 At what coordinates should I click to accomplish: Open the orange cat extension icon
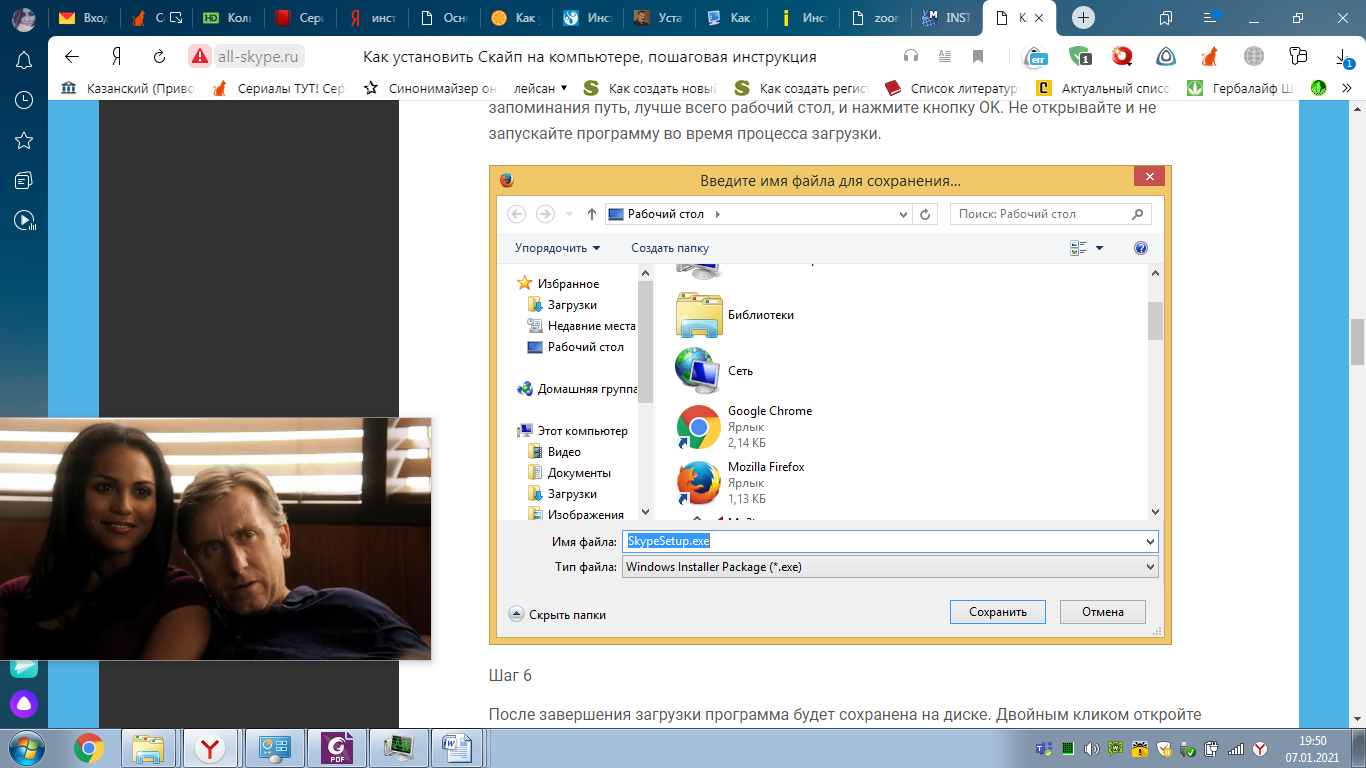[1209, 56]
